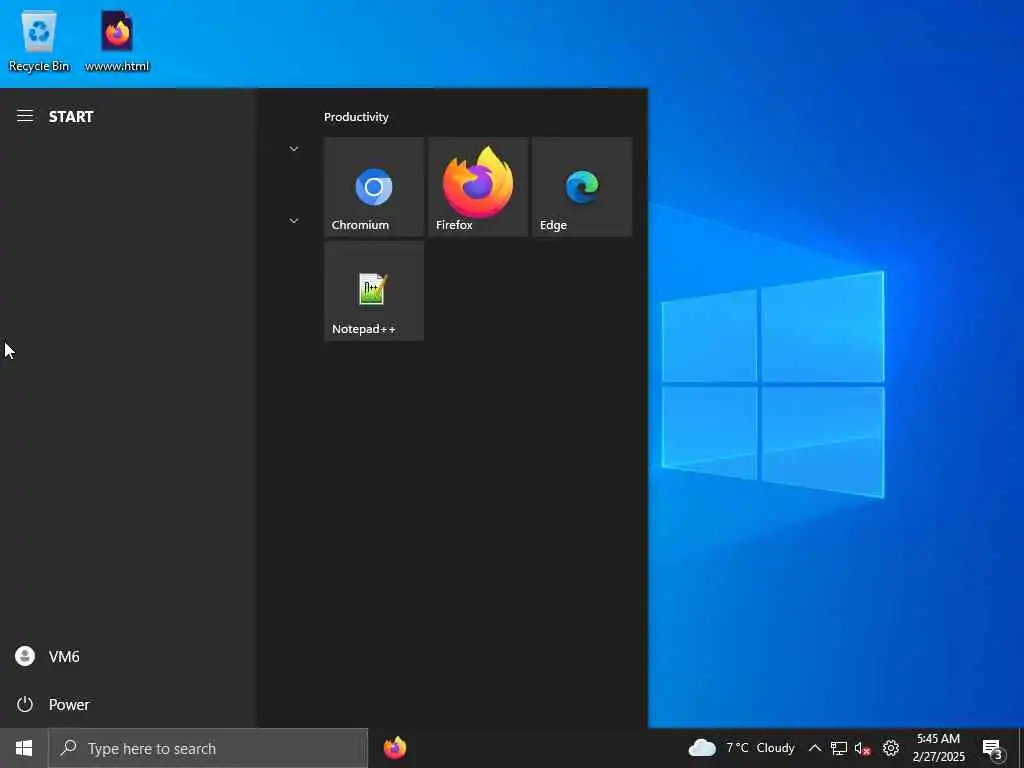Expand the upper chevron in Start menu
1024x768 pixels.
pos(294,149)
